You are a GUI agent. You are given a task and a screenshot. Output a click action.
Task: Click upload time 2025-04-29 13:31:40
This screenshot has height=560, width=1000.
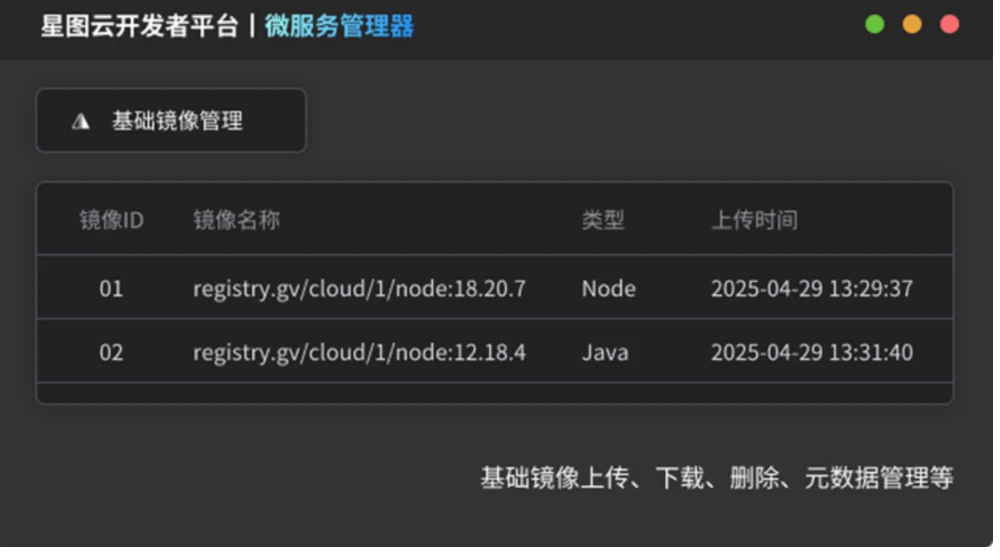(x=811, y=352)
